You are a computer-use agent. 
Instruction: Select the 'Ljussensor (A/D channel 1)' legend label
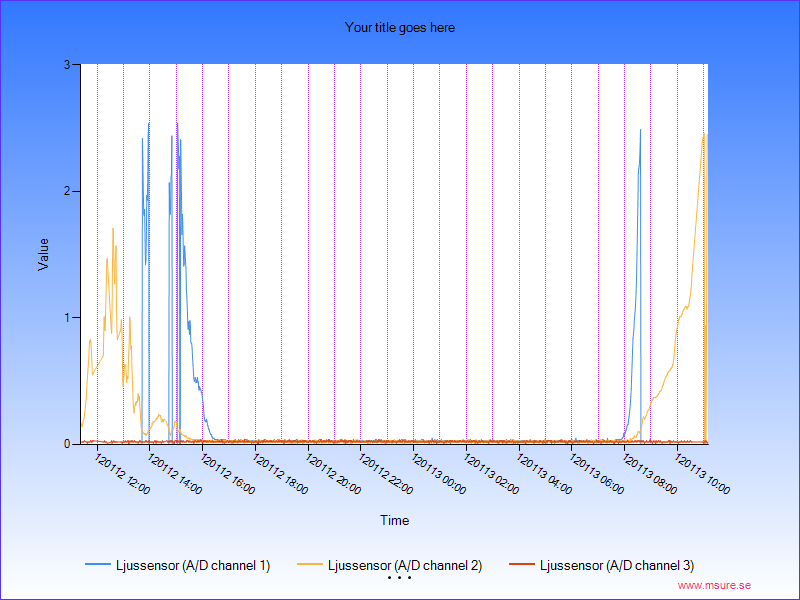coord(192,566)
